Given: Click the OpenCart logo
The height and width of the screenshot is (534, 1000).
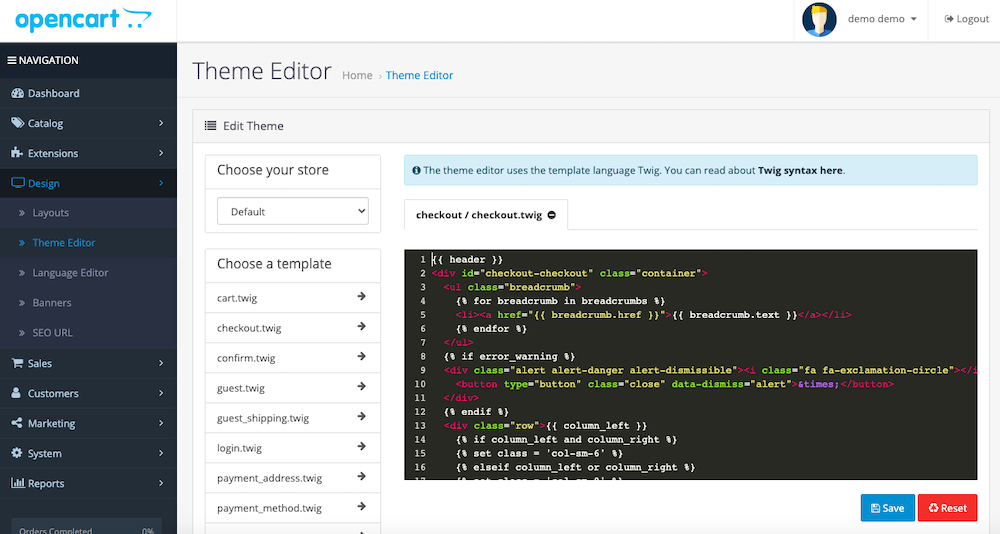Looking at the screenshot, I should point(84,20).
